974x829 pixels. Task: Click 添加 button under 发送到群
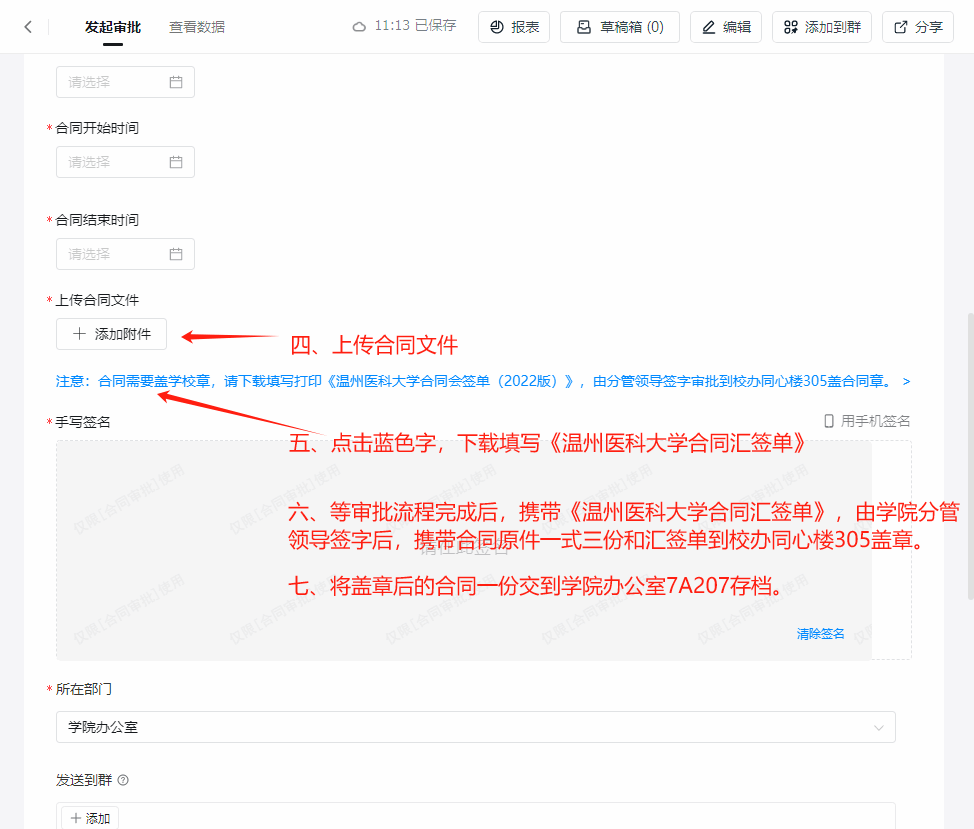[x=90, y=818]
